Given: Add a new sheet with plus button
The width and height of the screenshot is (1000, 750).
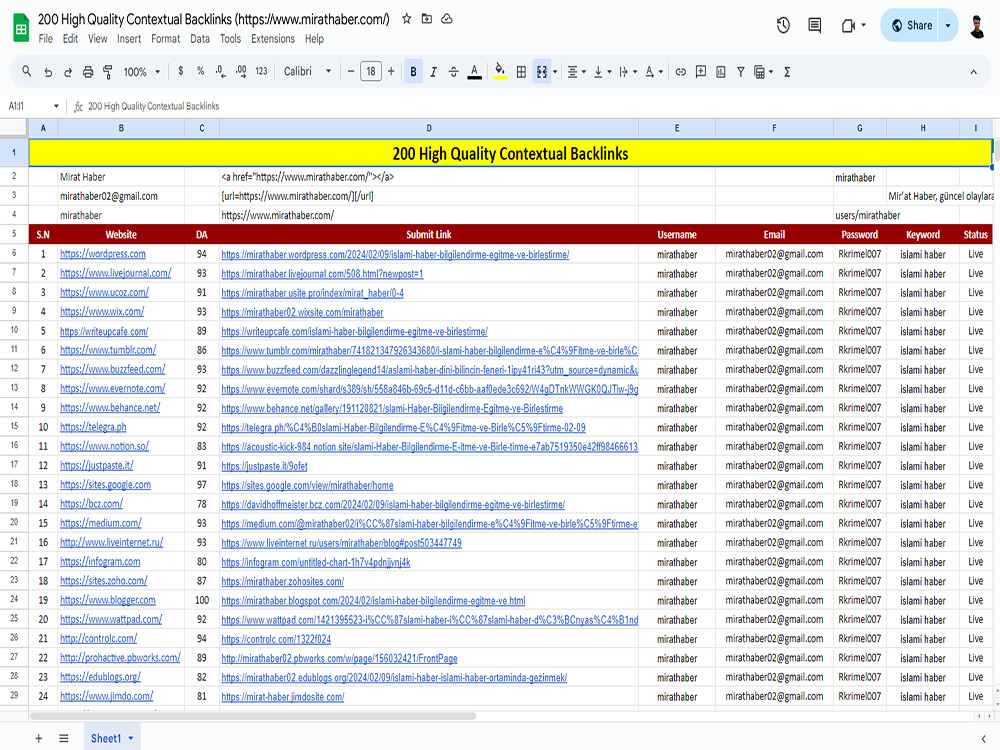Looking at the screenshot, I should [39, 738].
